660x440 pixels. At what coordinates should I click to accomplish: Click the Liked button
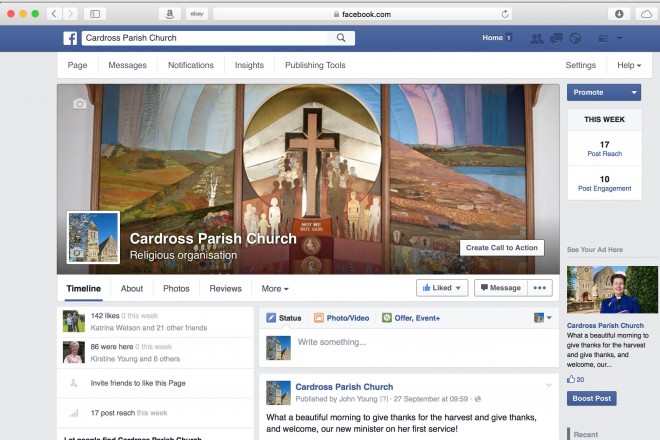[x=442, y=288]
